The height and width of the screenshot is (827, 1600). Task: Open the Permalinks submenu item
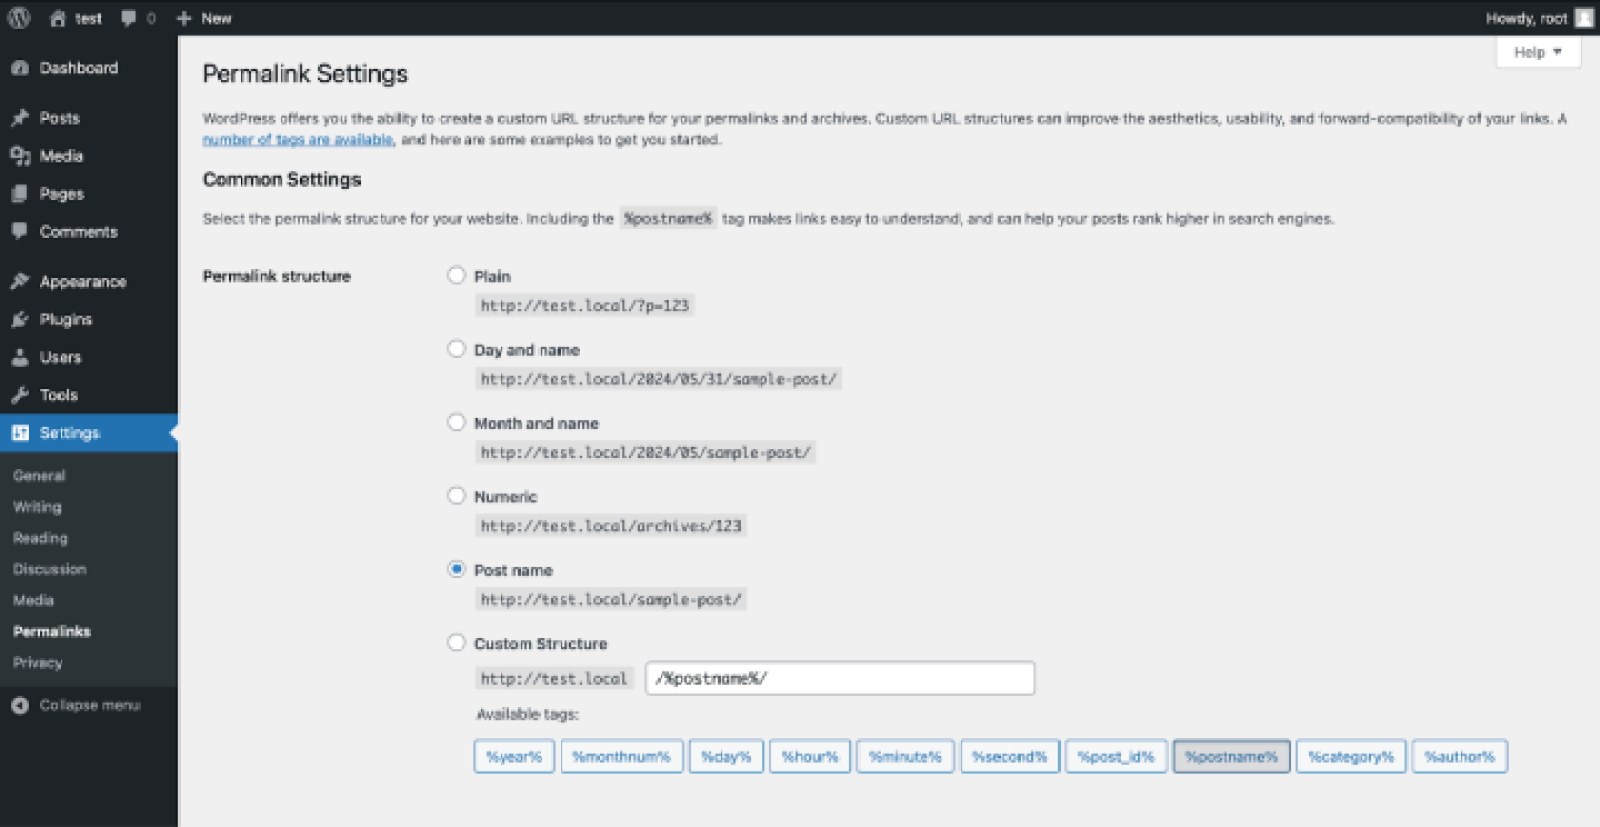pyautogui.click(x=52, y=631)
